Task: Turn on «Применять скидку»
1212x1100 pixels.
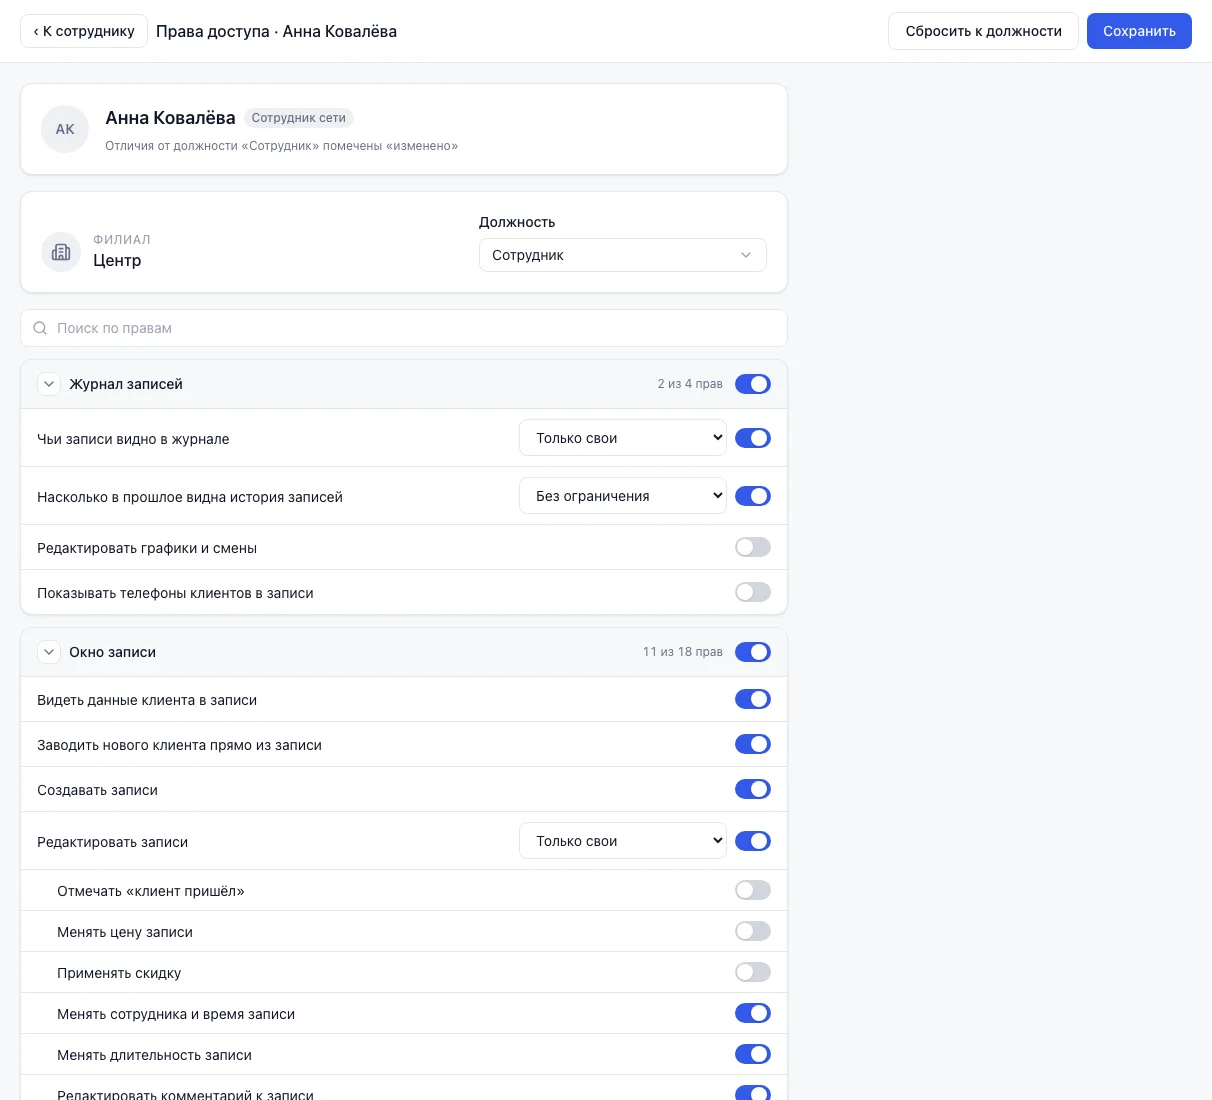Action: (x=753, y=972)
